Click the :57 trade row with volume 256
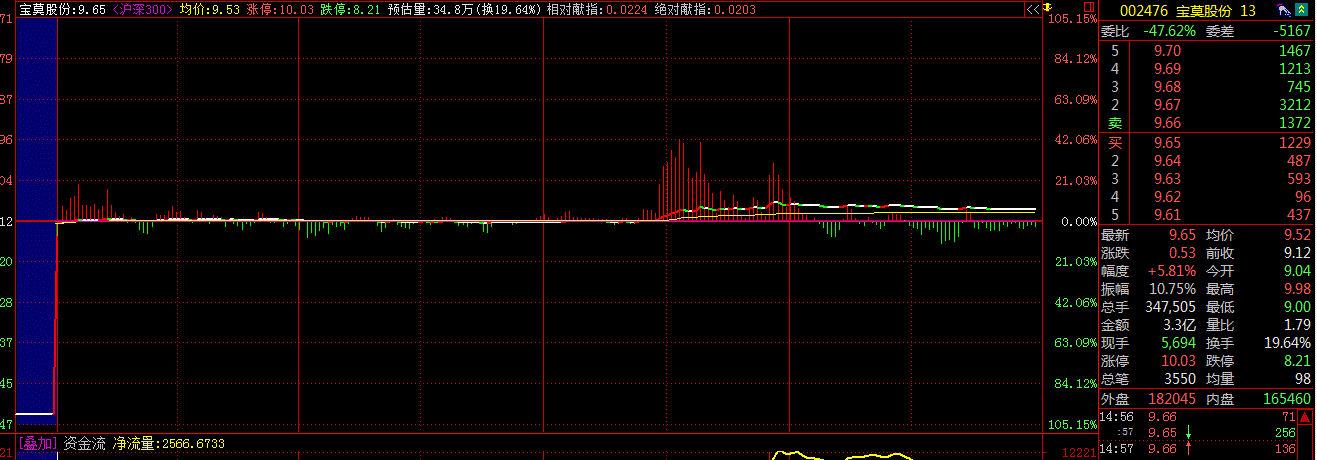This screenshot has height=460, width=1317. (x=1198, y=432)
